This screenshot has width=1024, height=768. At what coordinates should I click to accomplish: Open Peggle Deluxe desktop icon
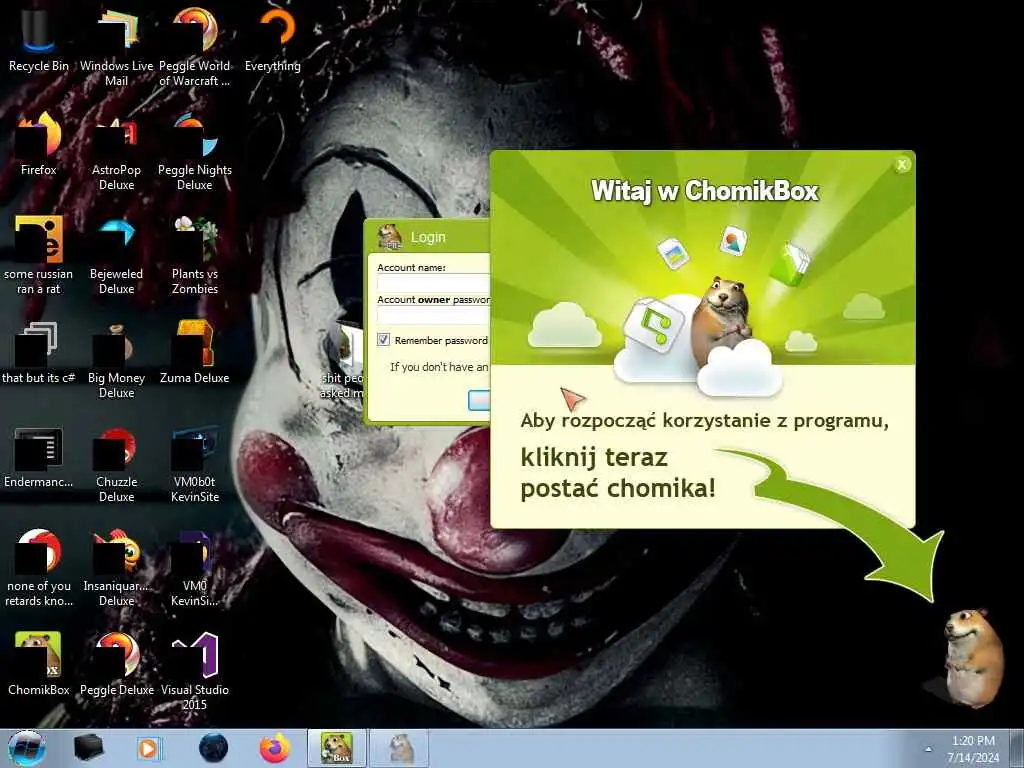[116, 663]
